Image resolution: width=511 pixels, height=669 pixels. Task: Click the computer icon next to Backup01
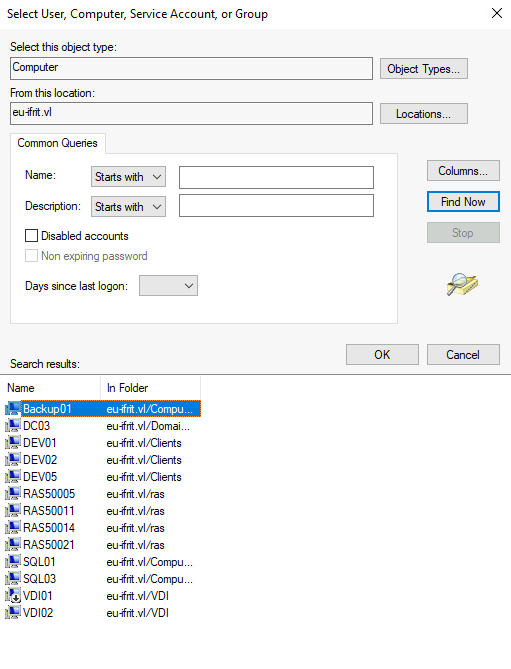tap(13, 409)
